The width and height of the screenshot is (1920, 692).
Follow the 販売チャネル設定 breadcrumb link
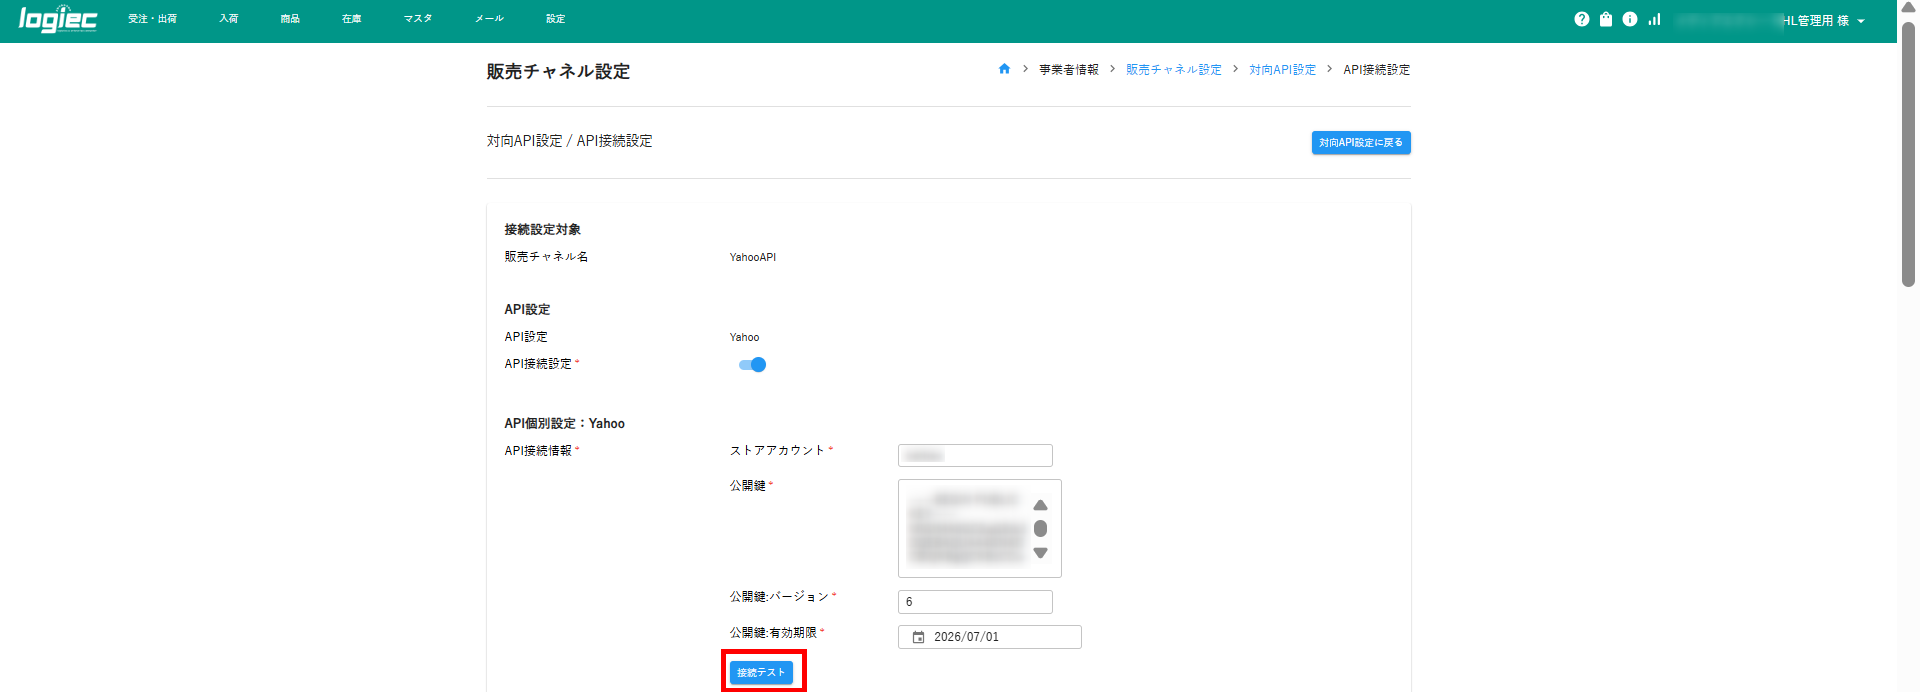click(x=1173, y=70)
